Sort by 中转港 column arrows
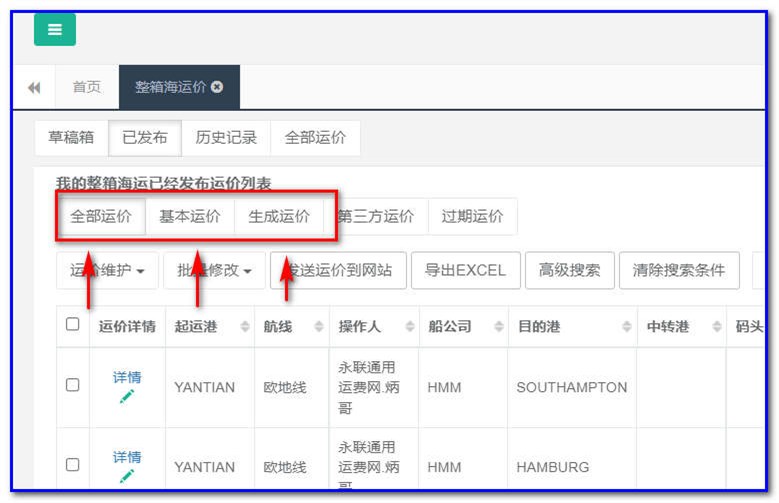The image size is (779, 503). pos(717,327)
